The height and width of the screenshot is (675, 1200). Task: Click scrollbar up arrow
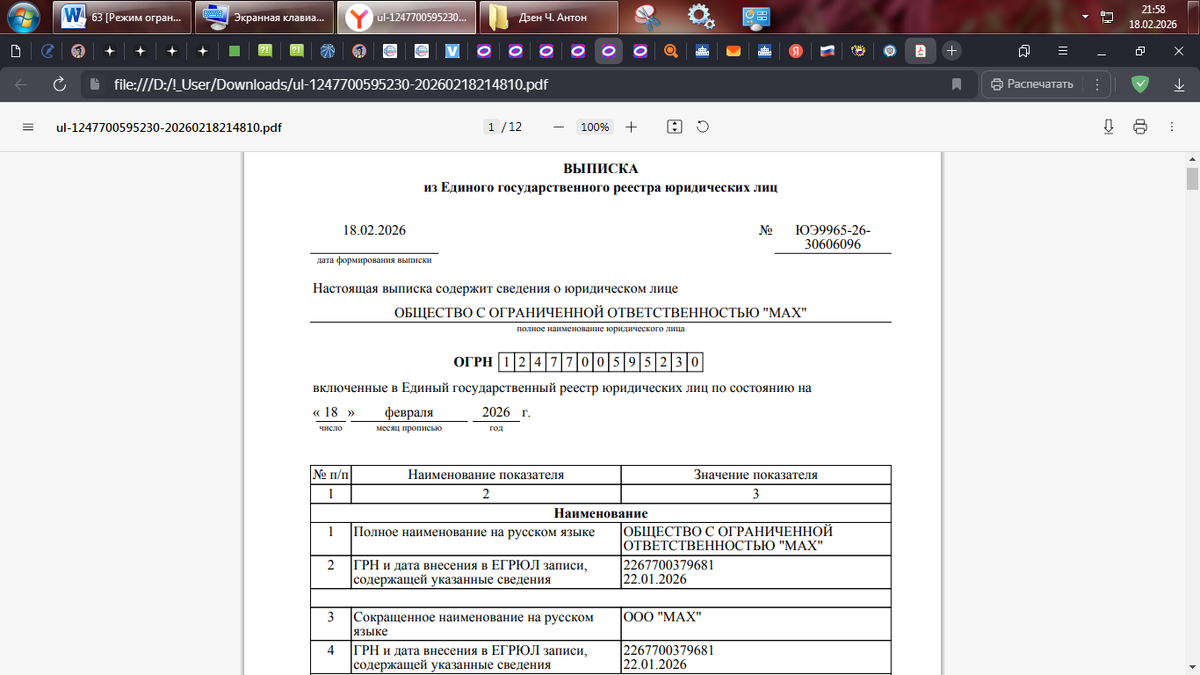point(1192,159)
